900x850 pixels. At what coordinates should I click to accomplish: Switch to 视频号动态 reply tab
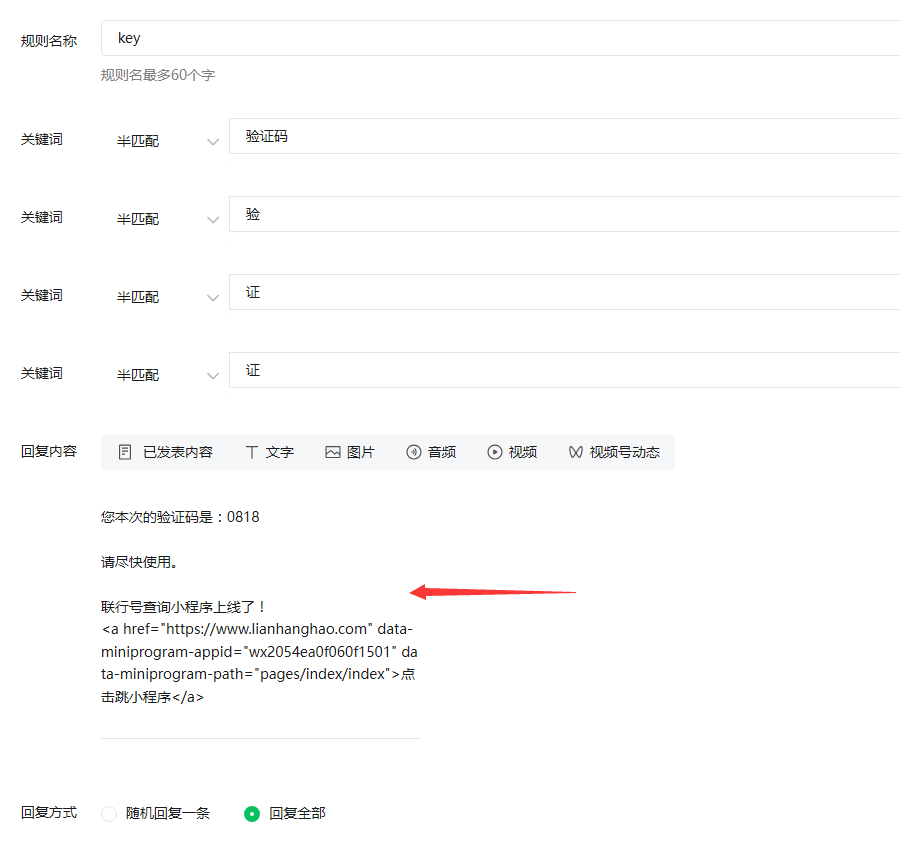(614, 452)
